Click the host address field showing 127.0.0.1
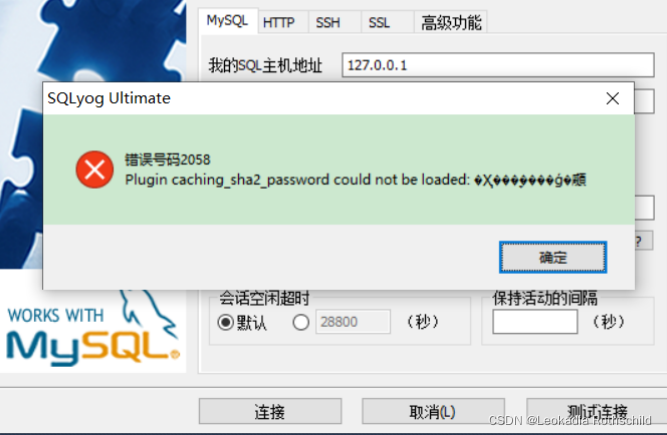Screen dimensions: 667x435 click(x=498, y=65)
